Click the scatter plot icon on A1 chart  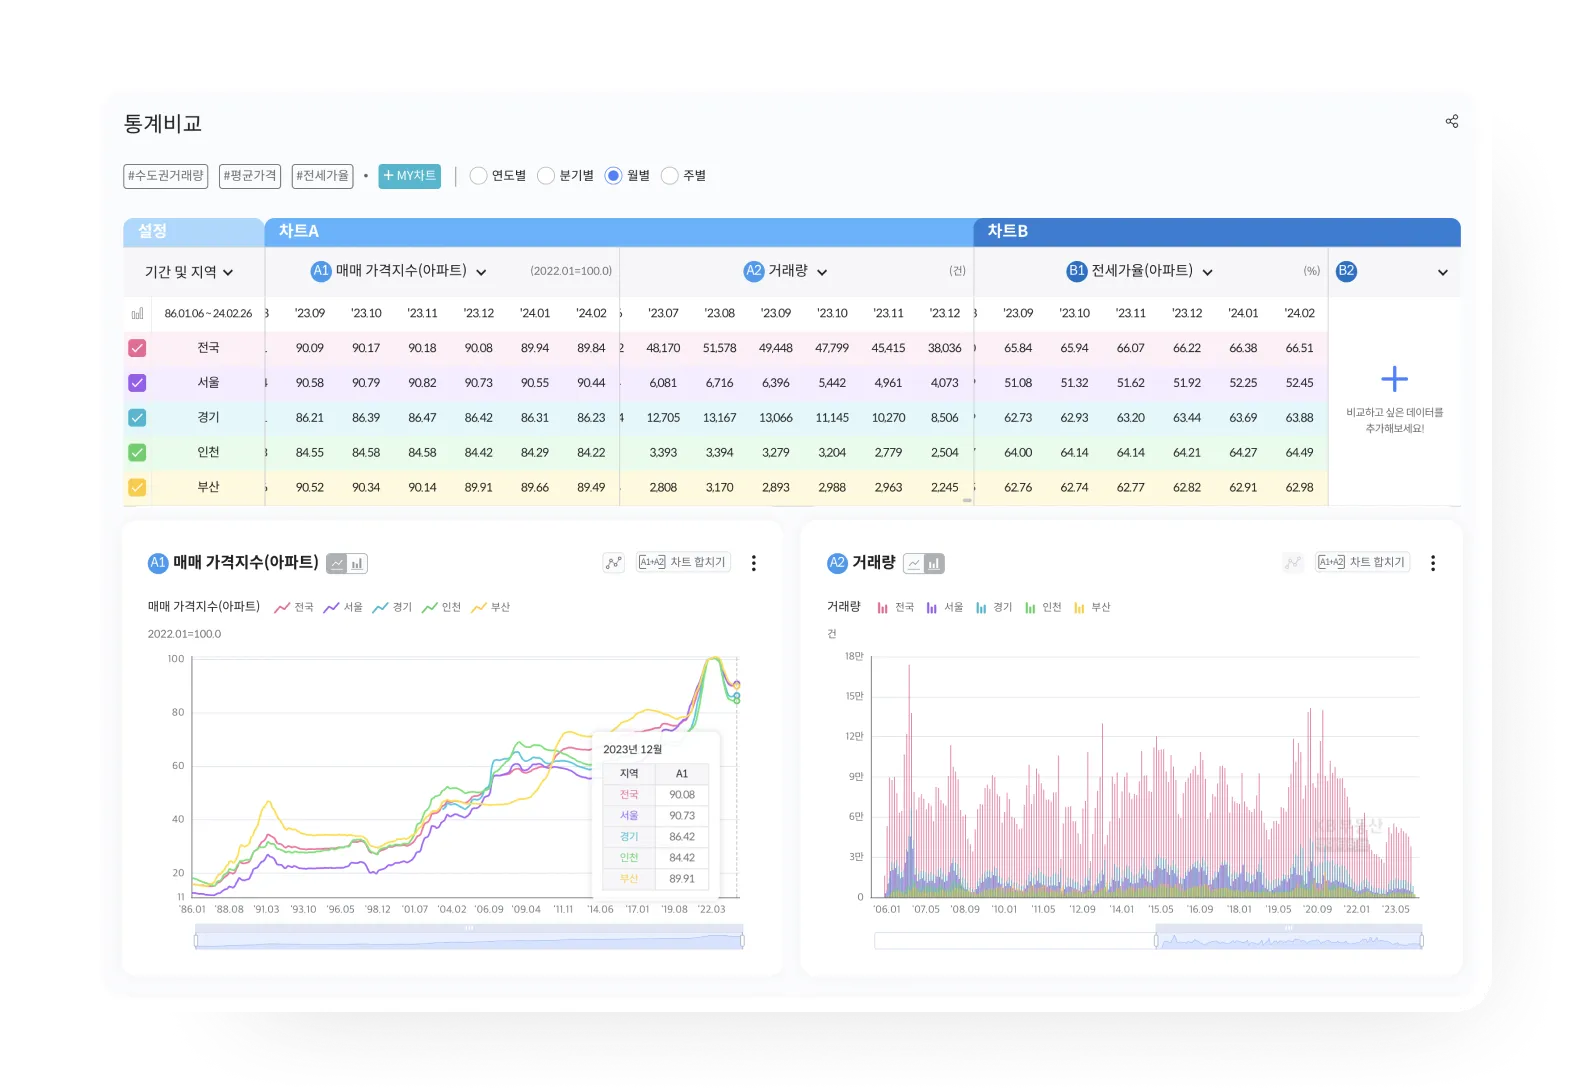613,563
